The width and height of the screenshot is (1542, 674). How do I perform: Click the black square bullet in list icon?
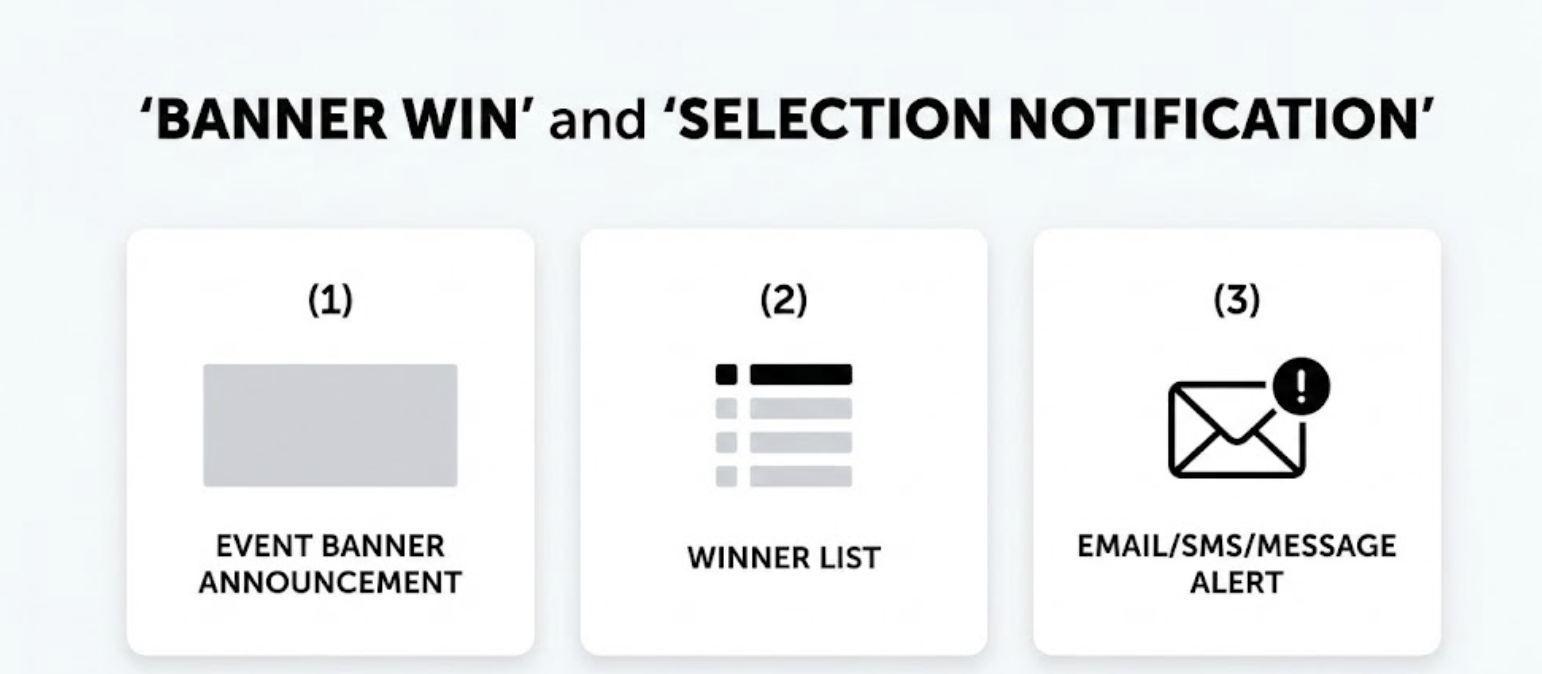tap(727, 375)
